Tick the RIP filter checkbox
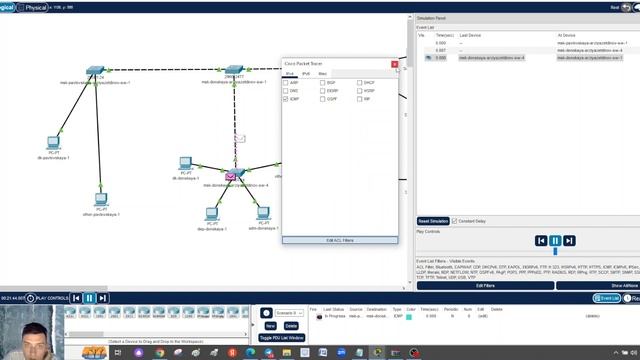Screen dimensions: 640x360 [360, 99]
